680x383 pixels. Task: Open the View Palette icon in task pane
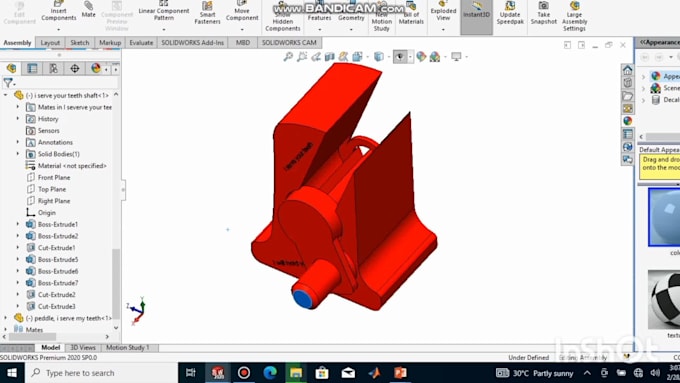(x=628, y=108)
